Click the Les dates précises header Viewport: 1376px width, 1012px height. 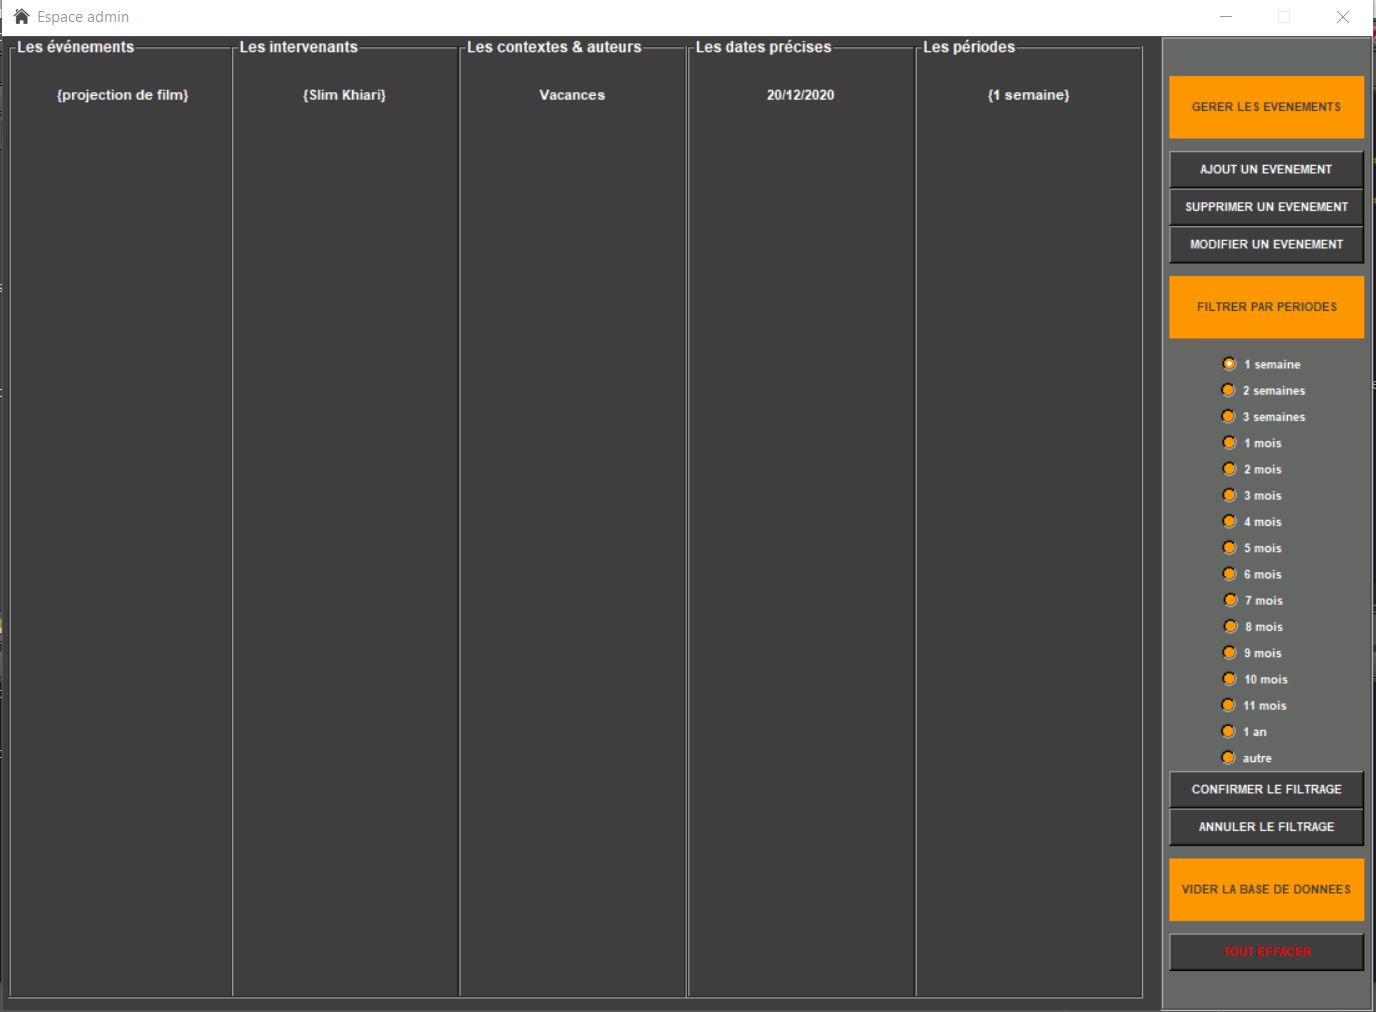(763, 47)
